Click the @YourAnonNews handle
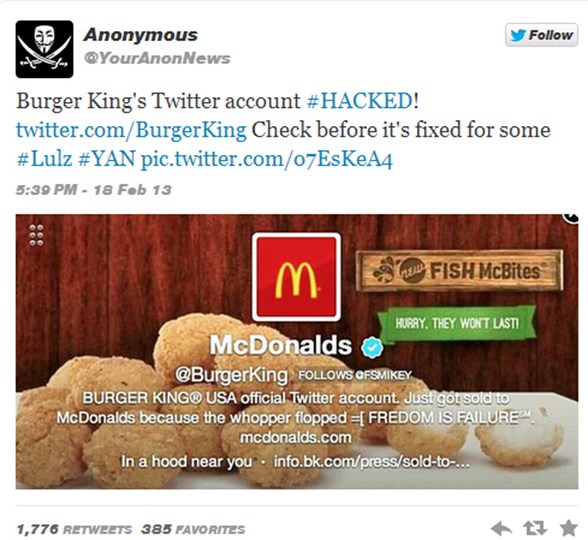Viewport: 588px width, 540px height. (x=157, y=58)
